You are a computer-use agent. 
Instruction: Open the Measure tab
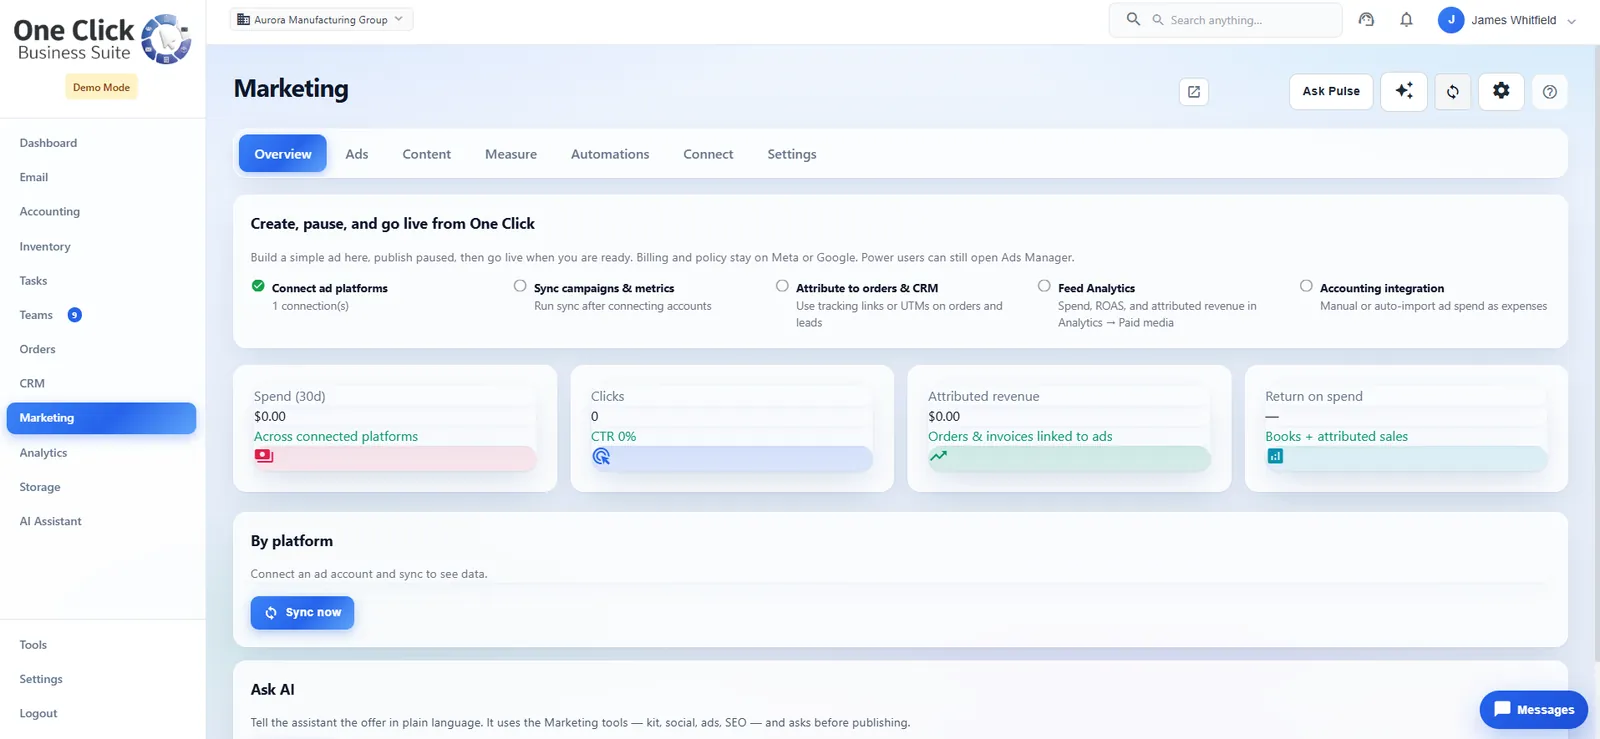[x=511, y=154]
